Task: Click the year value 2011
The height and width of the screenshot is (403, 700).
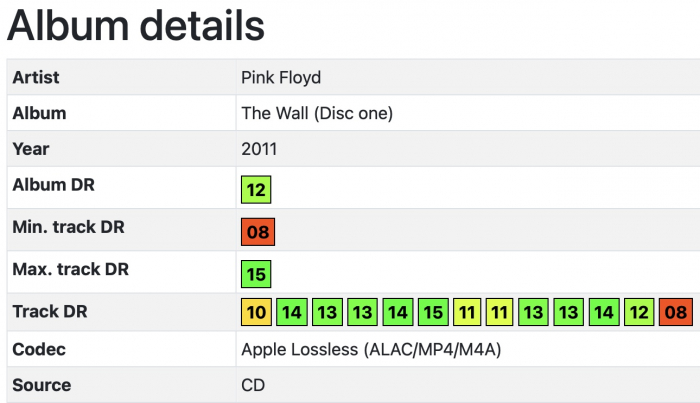Action: (259, 149)
